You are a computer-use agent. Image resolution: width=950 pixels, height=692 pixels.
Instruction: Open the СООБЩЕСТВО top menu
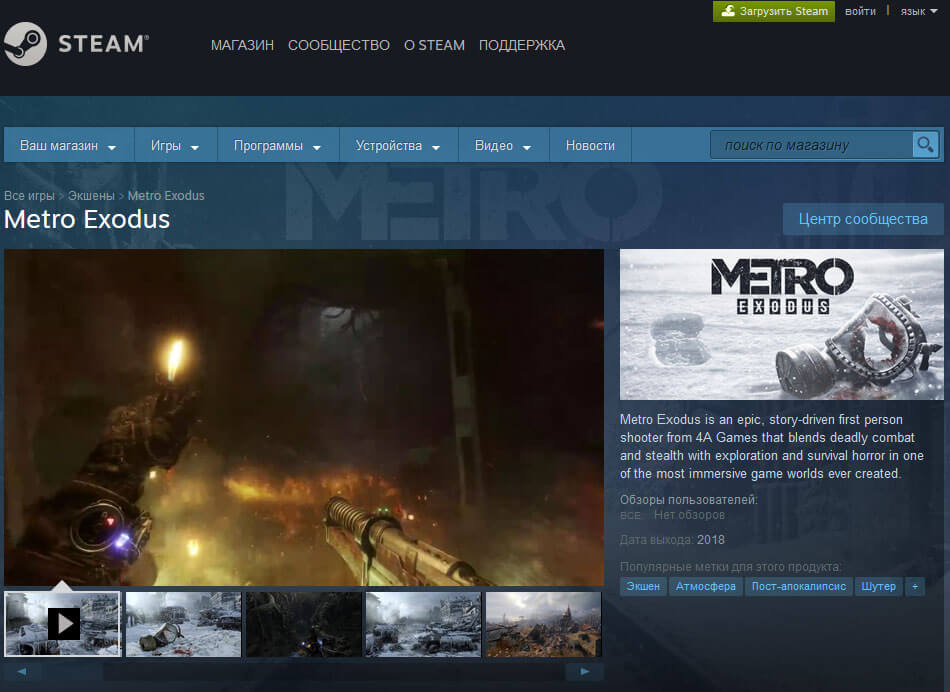click(339, 45)
